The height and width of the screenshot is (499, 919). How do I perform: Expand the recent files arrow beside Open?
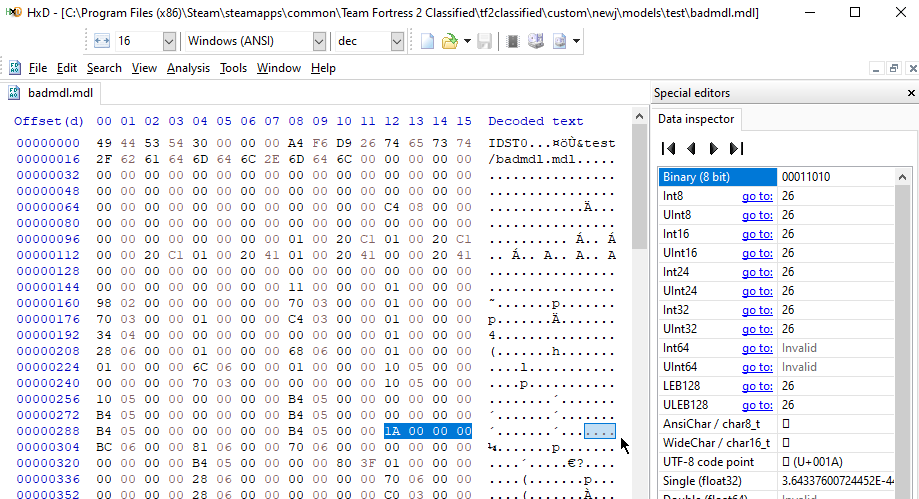[467, 41]
